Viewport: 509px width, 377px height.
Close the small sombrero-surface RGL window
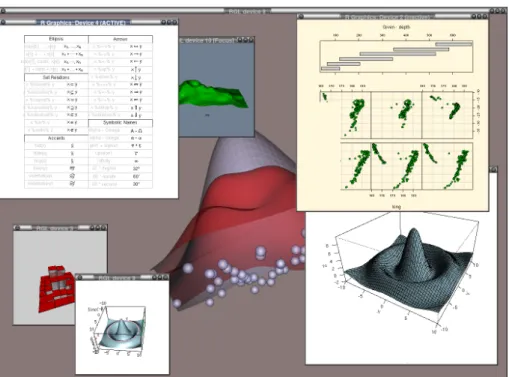point(166,277)
